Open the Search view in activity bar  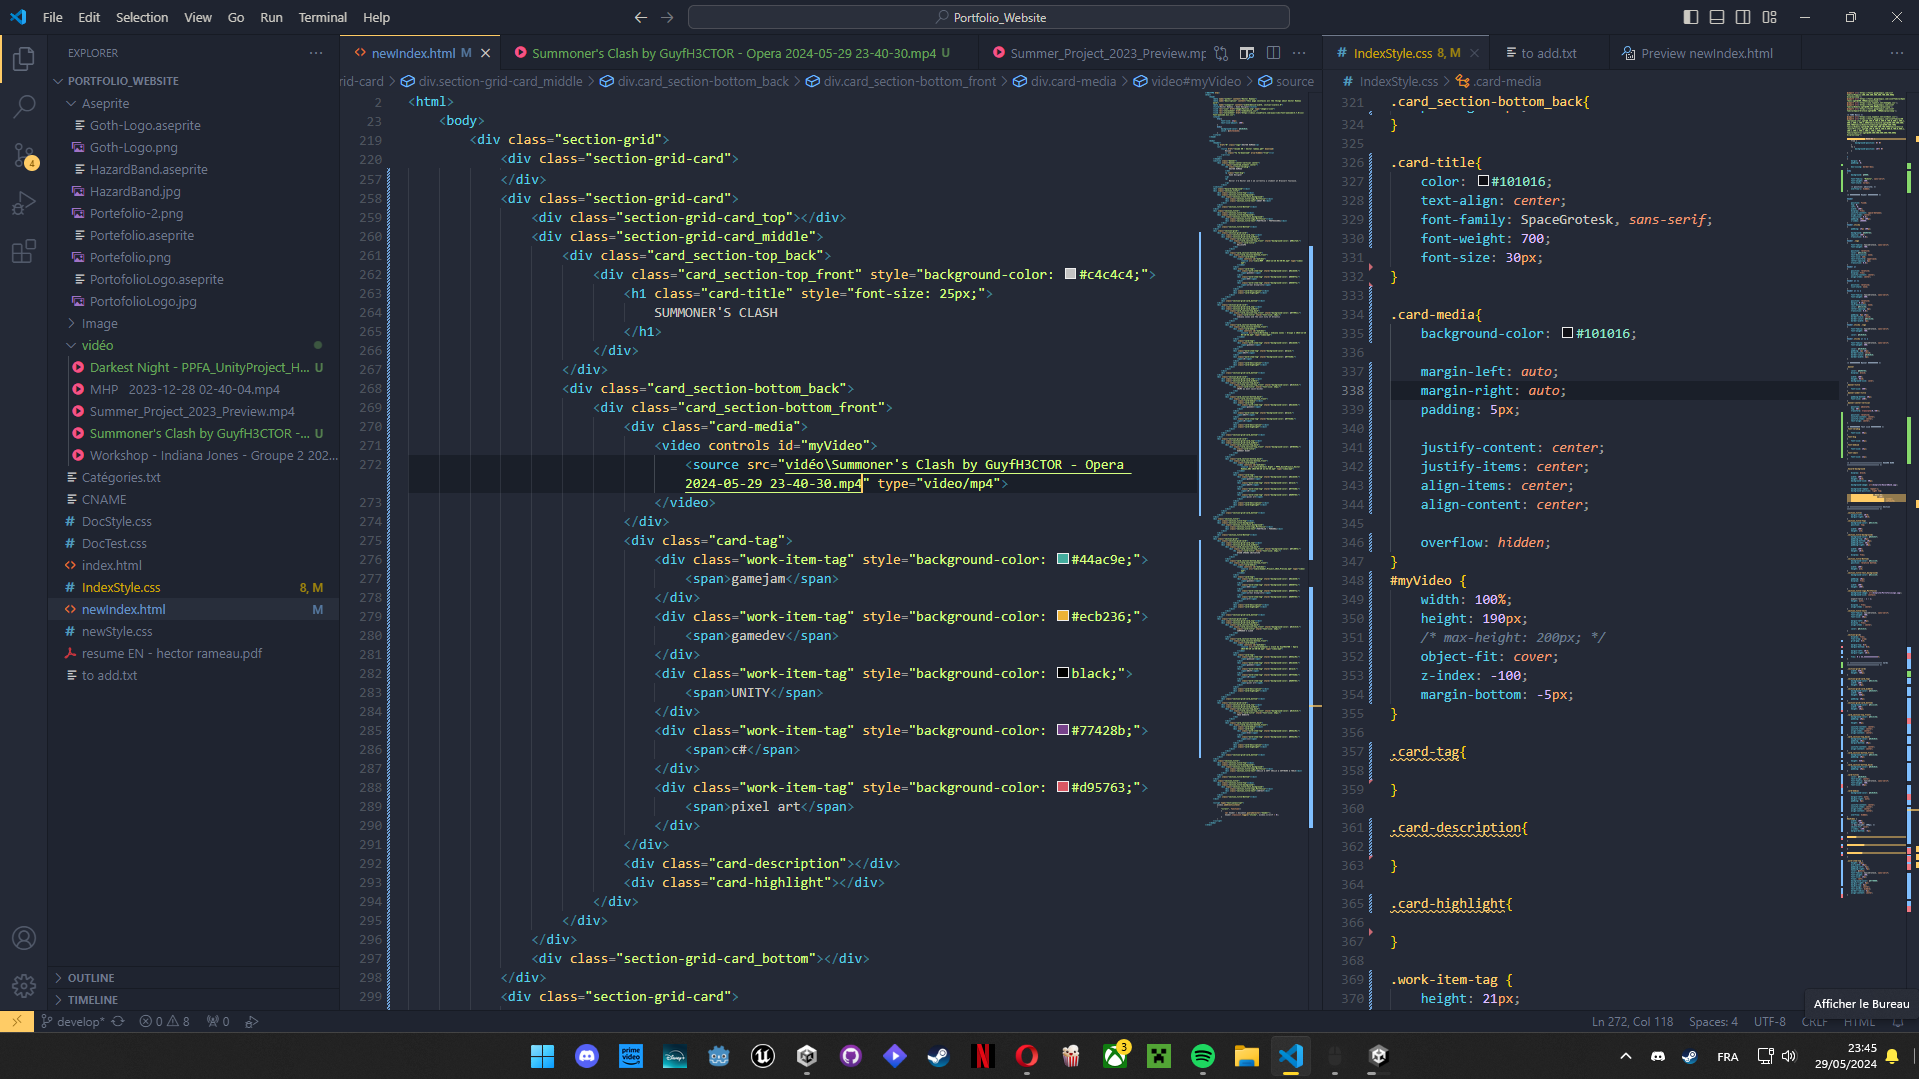point(24,106)
